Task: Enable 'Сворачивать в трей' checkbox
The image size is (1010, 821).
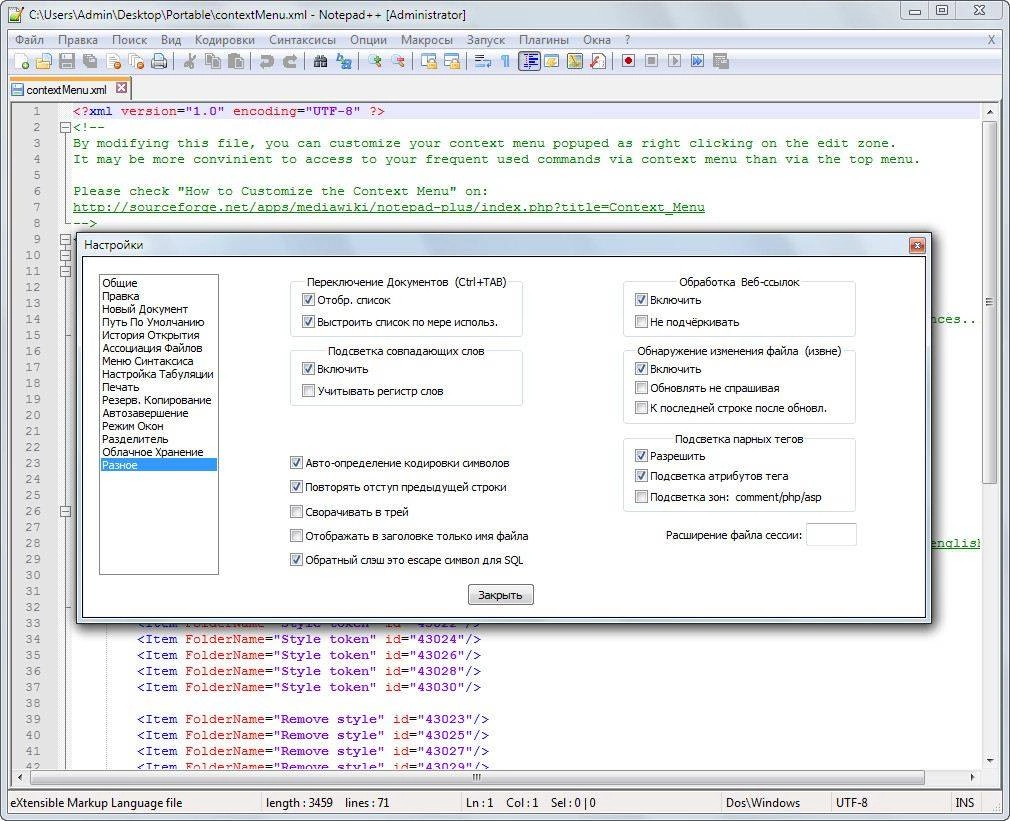Action: point(296,512)
